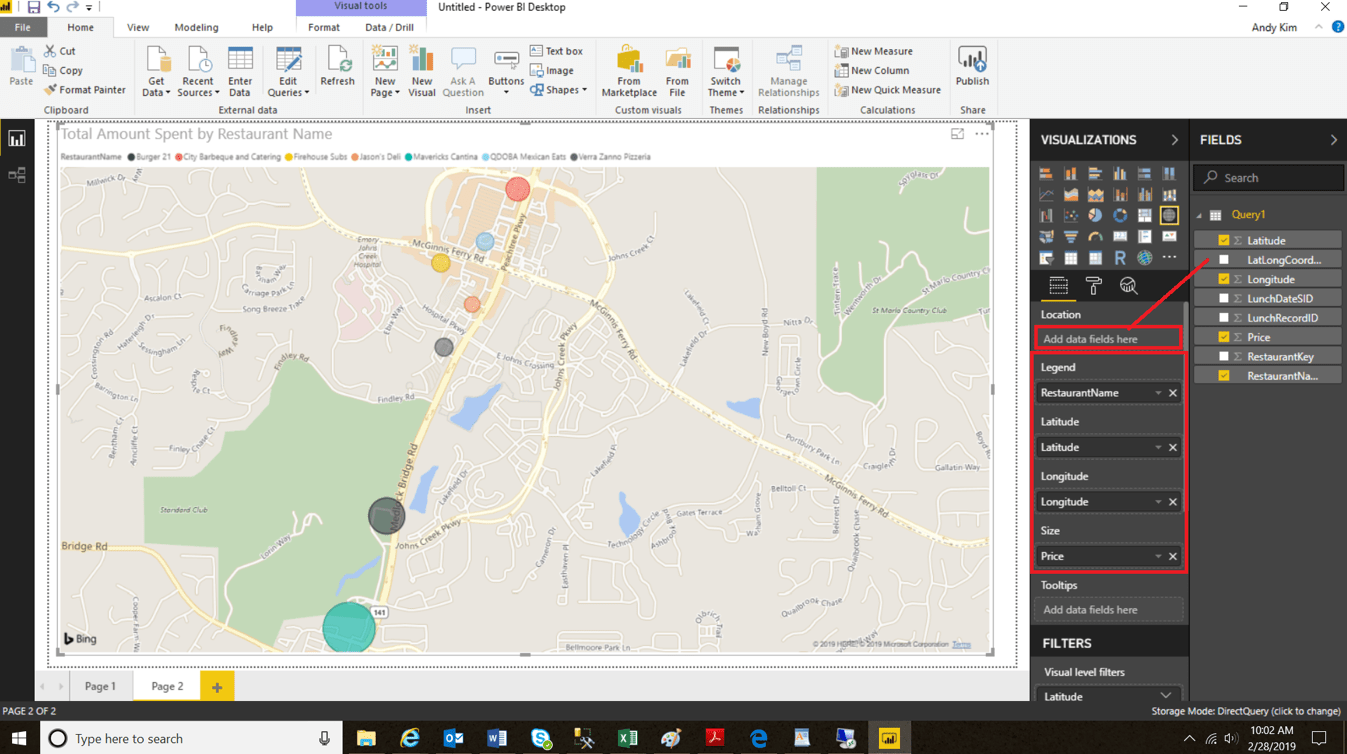
Task: Collapse the Visualizations pane
Action: click(1174, 140)
